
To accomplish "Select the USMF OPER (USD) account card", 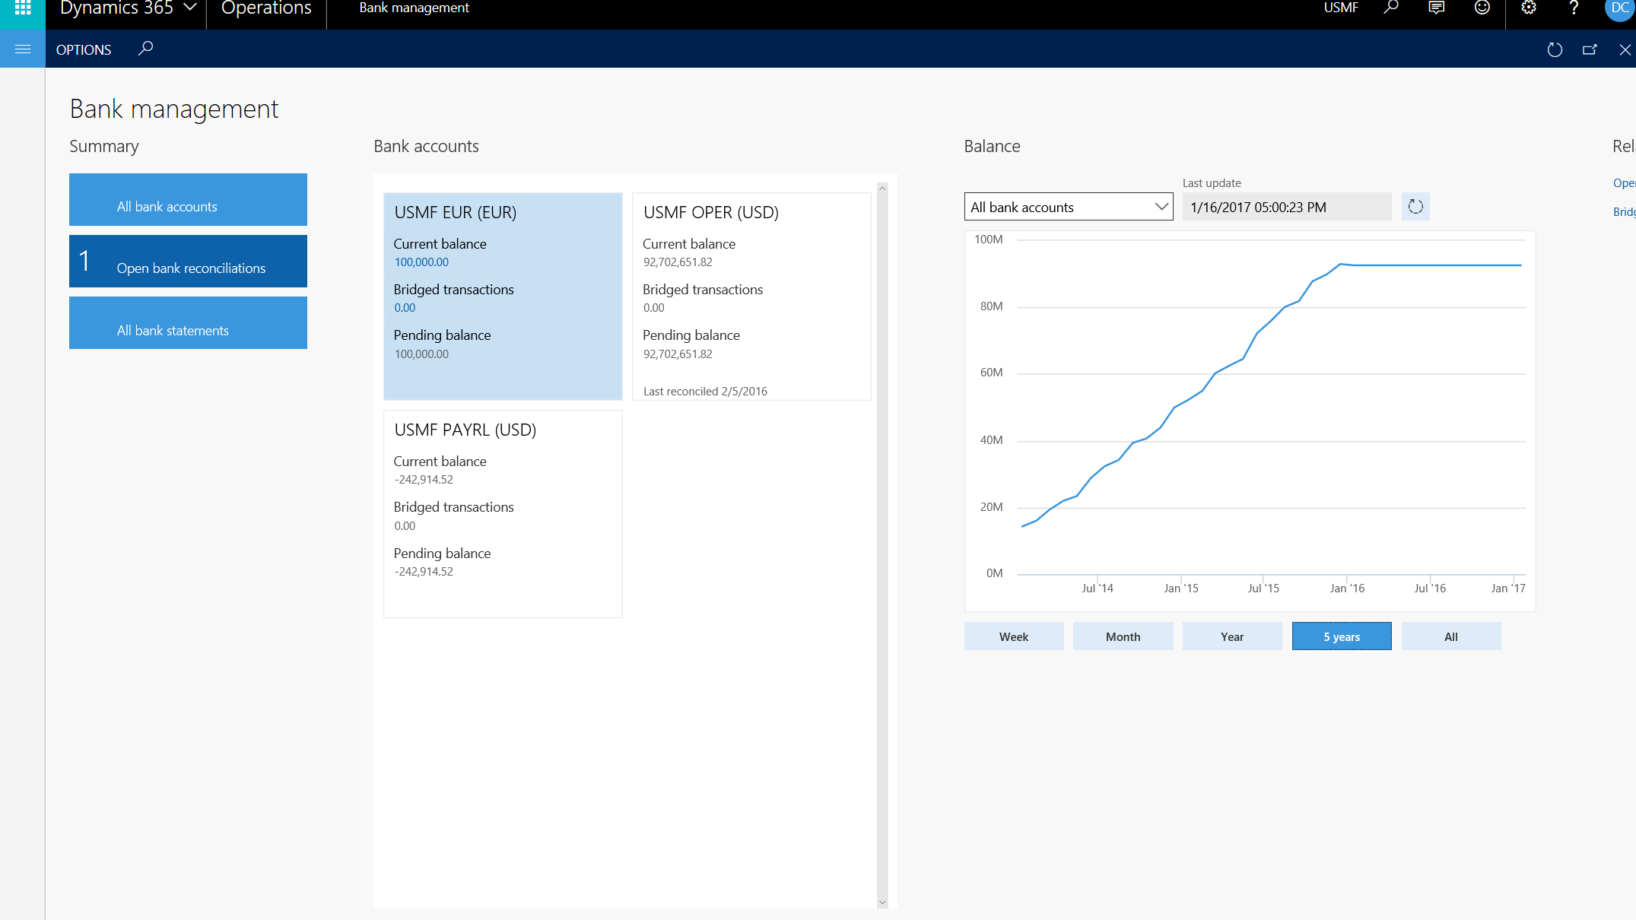I will coord(751,296).
